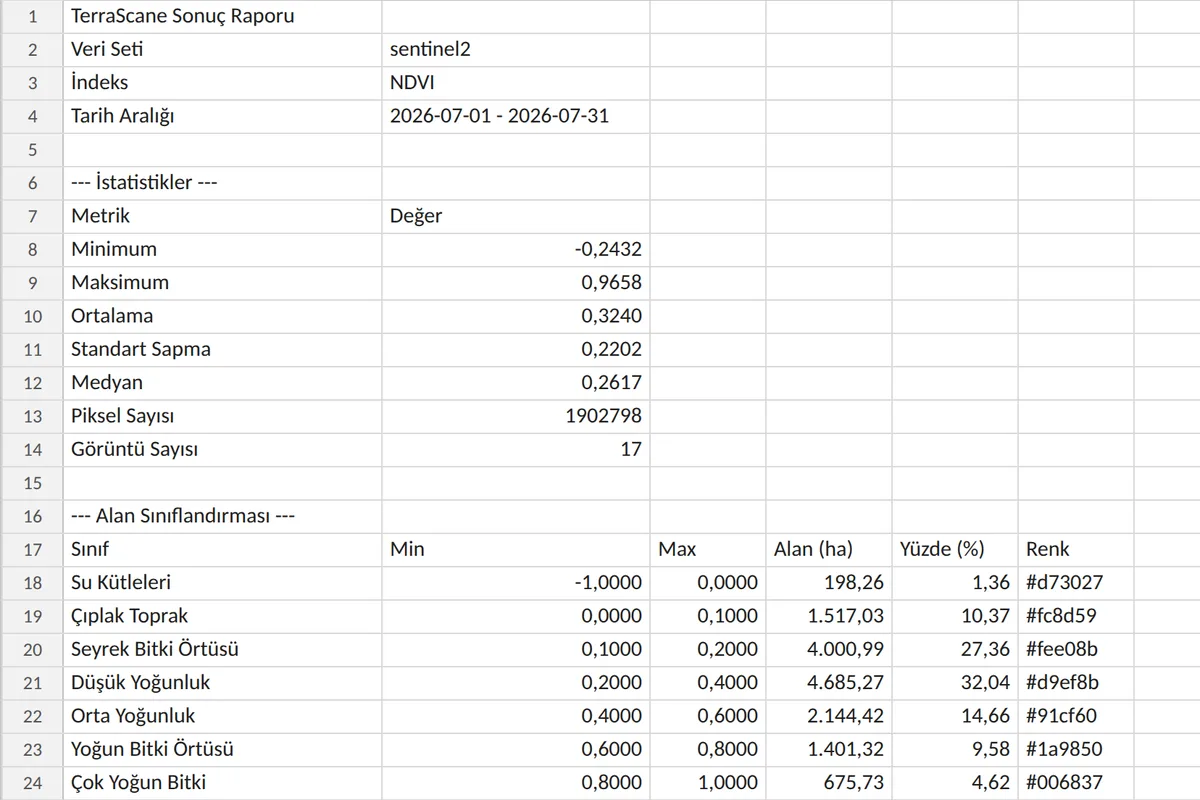Click area value '1.517,03'
Image resolution: width=1200 pixels, height=800 pixels.
click(829, 616)
